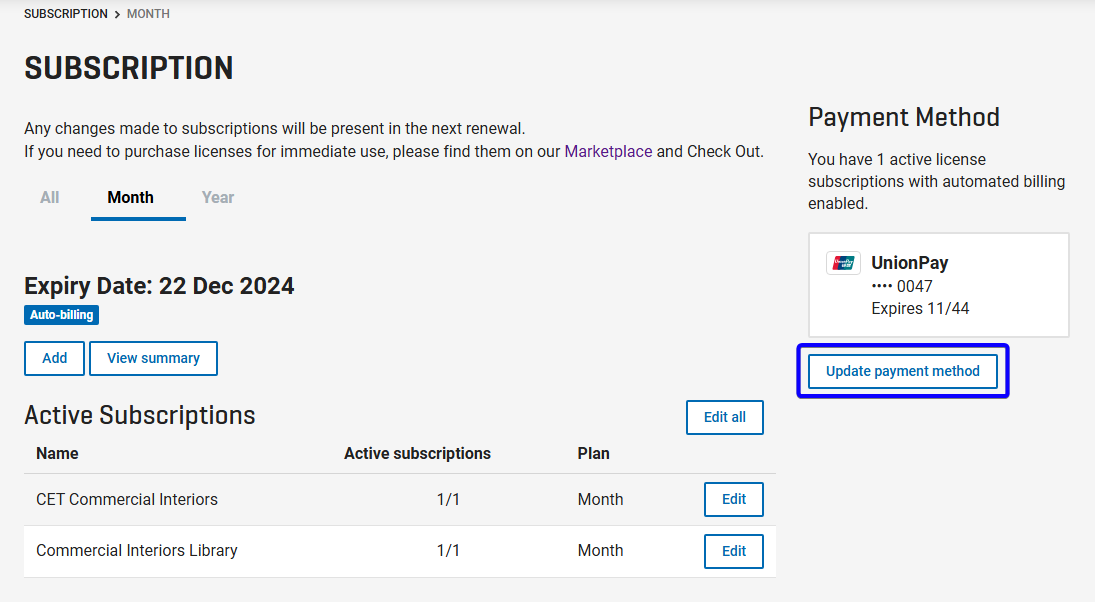Click the CET Commercial Interiors row name
This screenshot has height=602, width=1095.
(127, 499)
